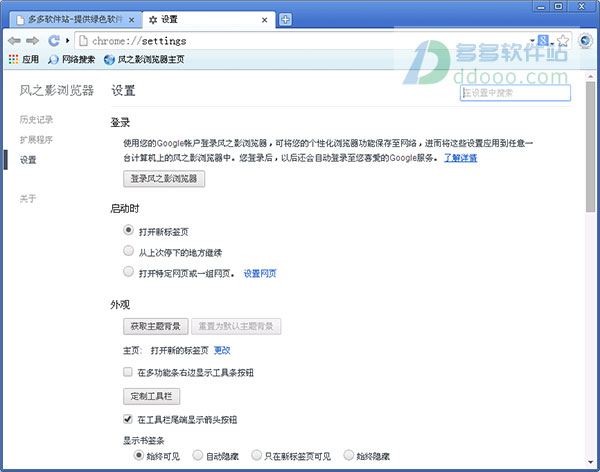
Task: Select 从上次停下的地方继续 radio option
Action: click(129, 251)
